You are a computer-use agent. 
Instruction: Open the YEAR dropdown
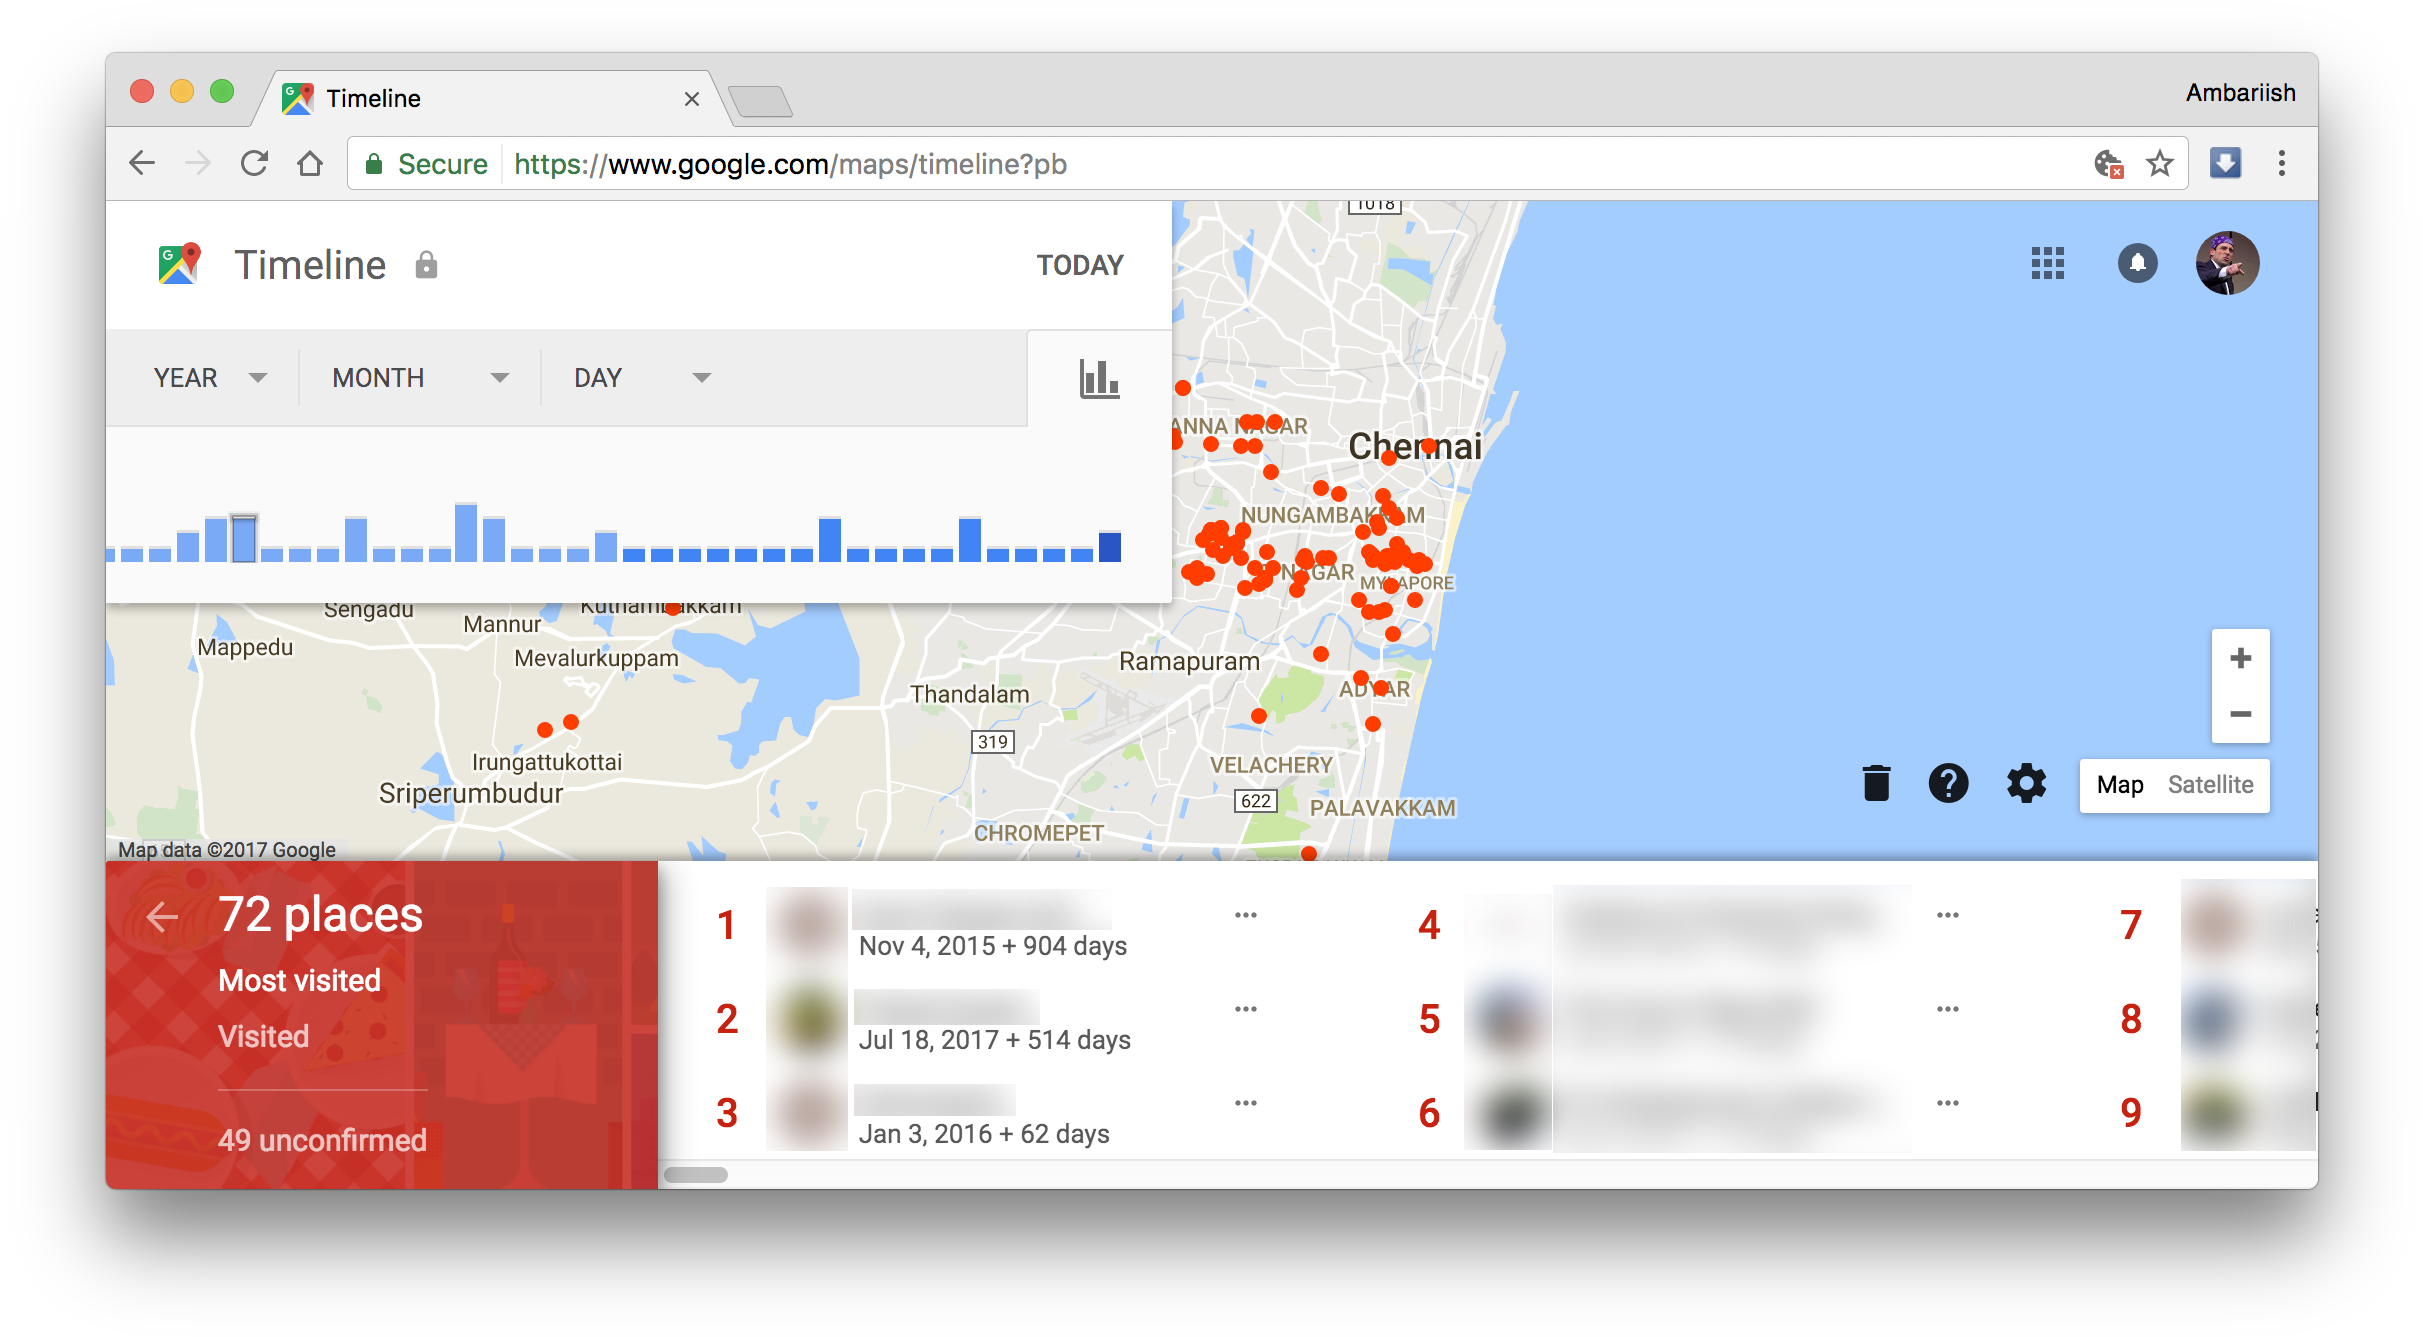(206, 377)
